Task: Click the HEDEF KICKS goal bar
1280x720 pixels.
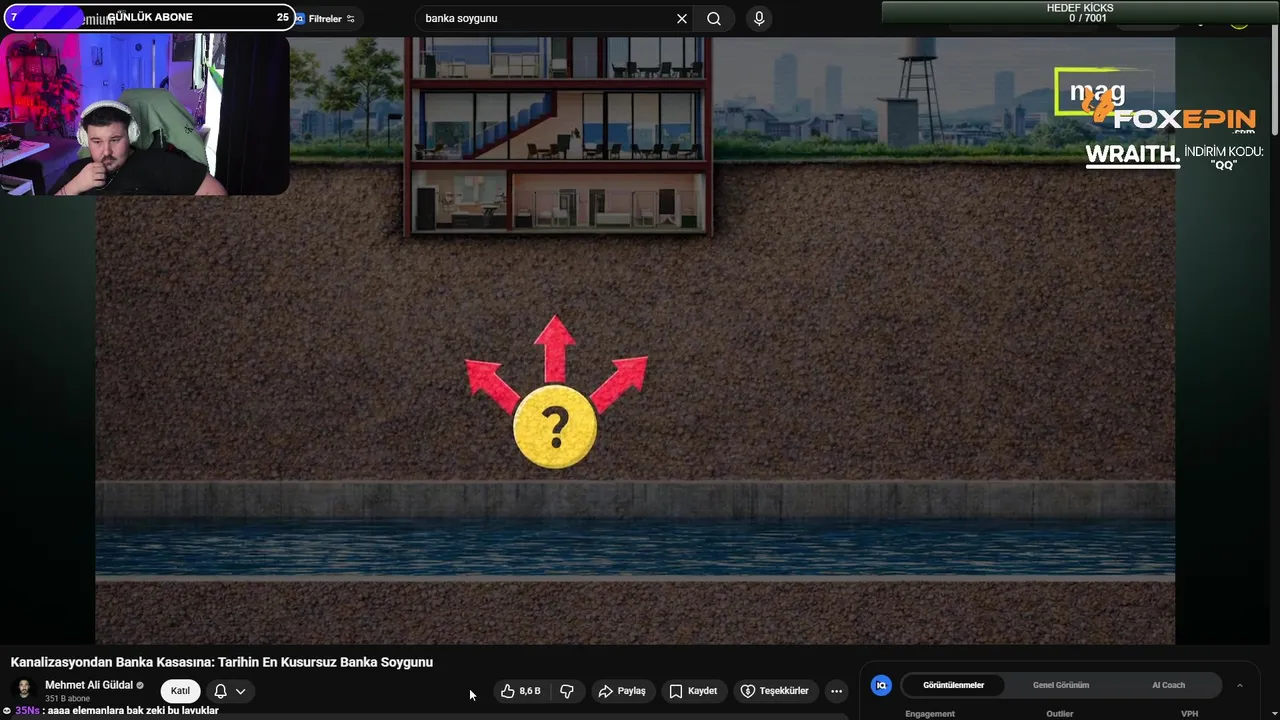Action: coord(1080,12)
